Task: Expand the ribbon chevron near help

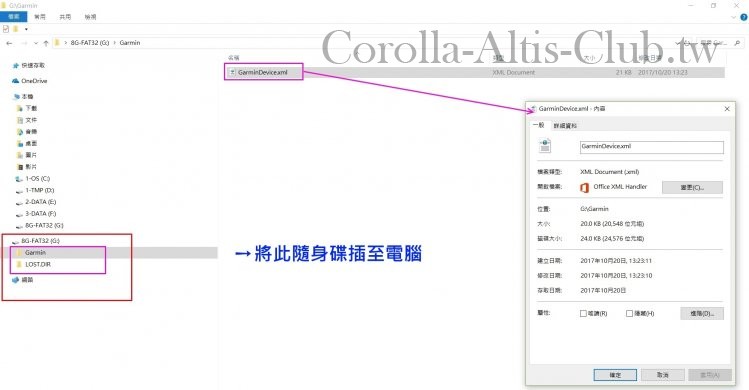Action: coord(734,17)
